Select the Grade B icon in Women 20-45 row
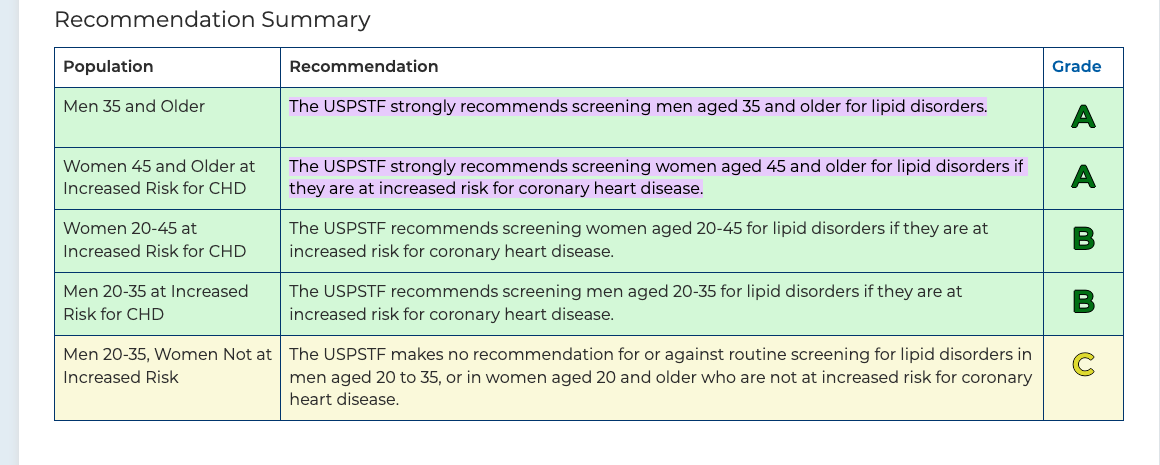 [x=1083, y=239]
